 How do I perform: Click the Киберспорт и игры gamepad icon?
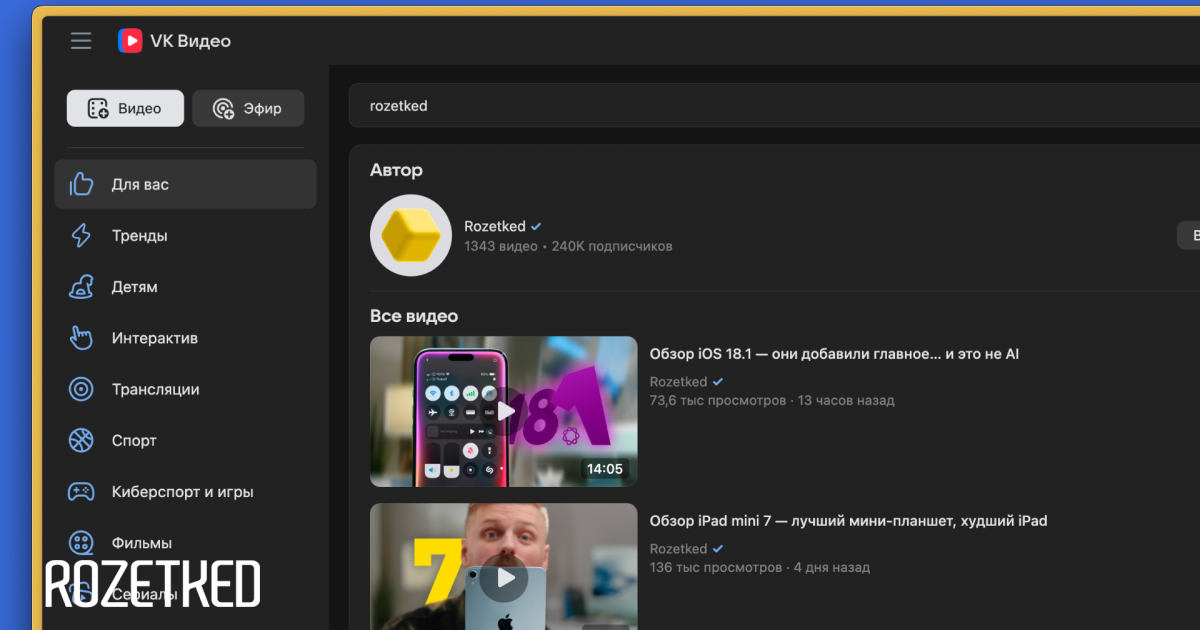click(81, 492)
